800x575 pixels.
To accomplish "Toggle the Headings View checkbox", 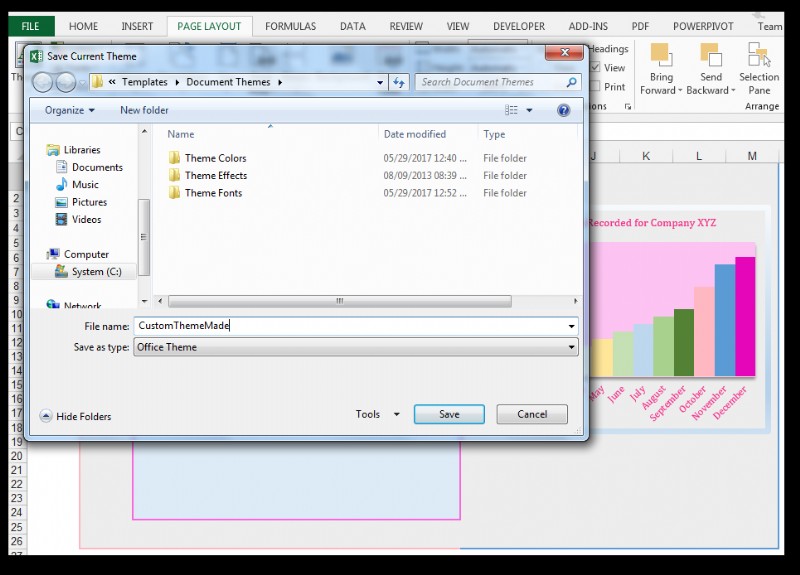I will [x=595, y=67].
